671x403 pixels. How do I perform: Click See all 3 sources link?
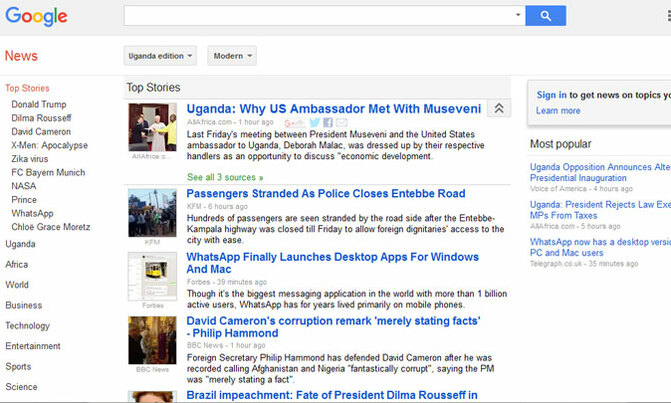tap(225, 177)
